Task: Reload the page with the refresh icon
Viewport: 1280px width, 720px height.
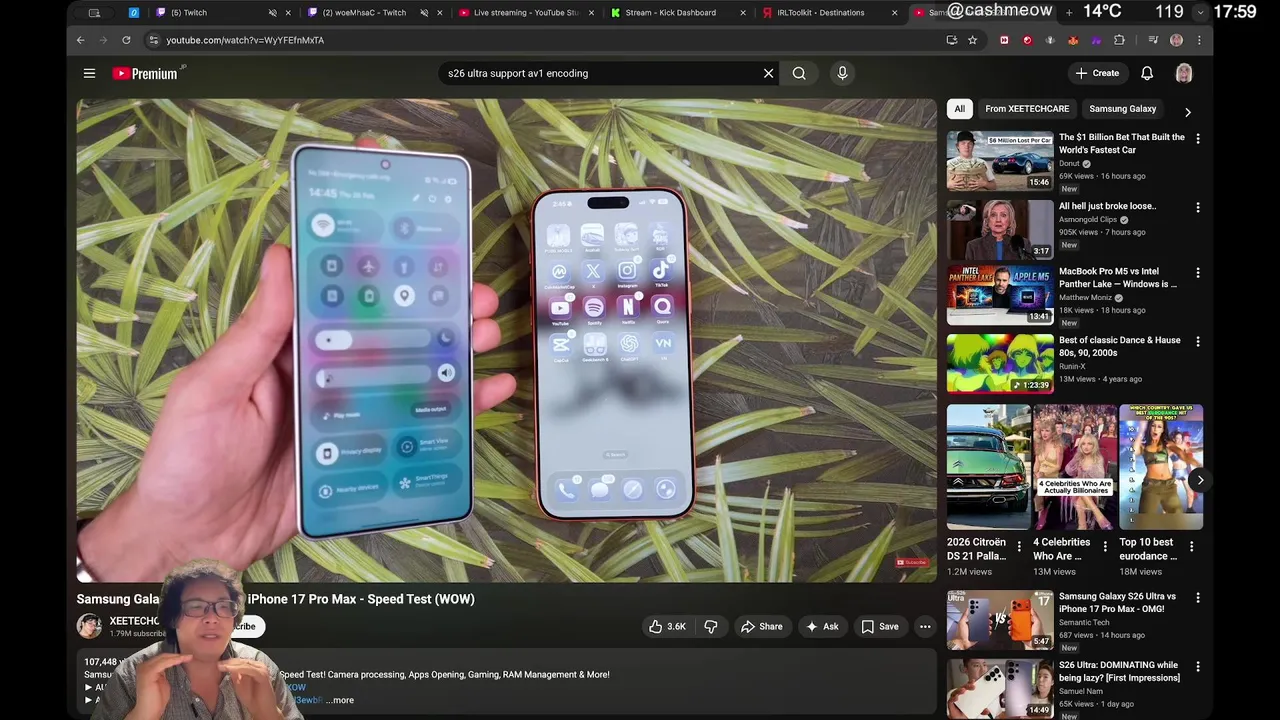Action: pos(126,40)
